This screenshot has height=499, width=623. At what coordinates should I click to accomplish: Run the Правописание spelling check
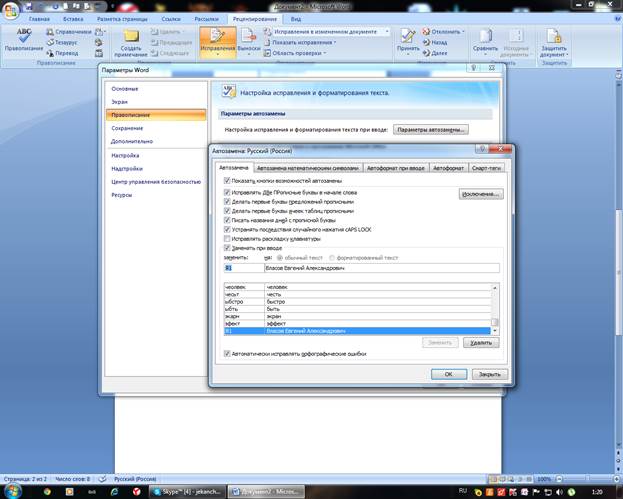tap(24, 41)
